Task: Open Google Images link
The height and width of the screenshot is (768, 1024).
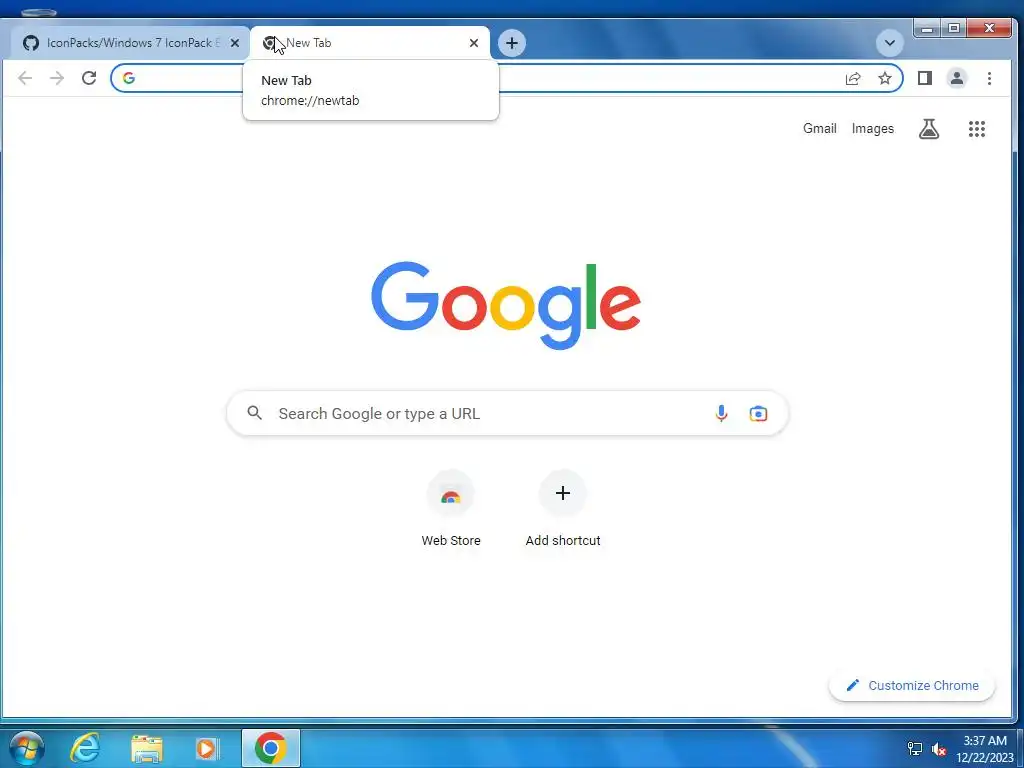Action: (x=872, y=129)
